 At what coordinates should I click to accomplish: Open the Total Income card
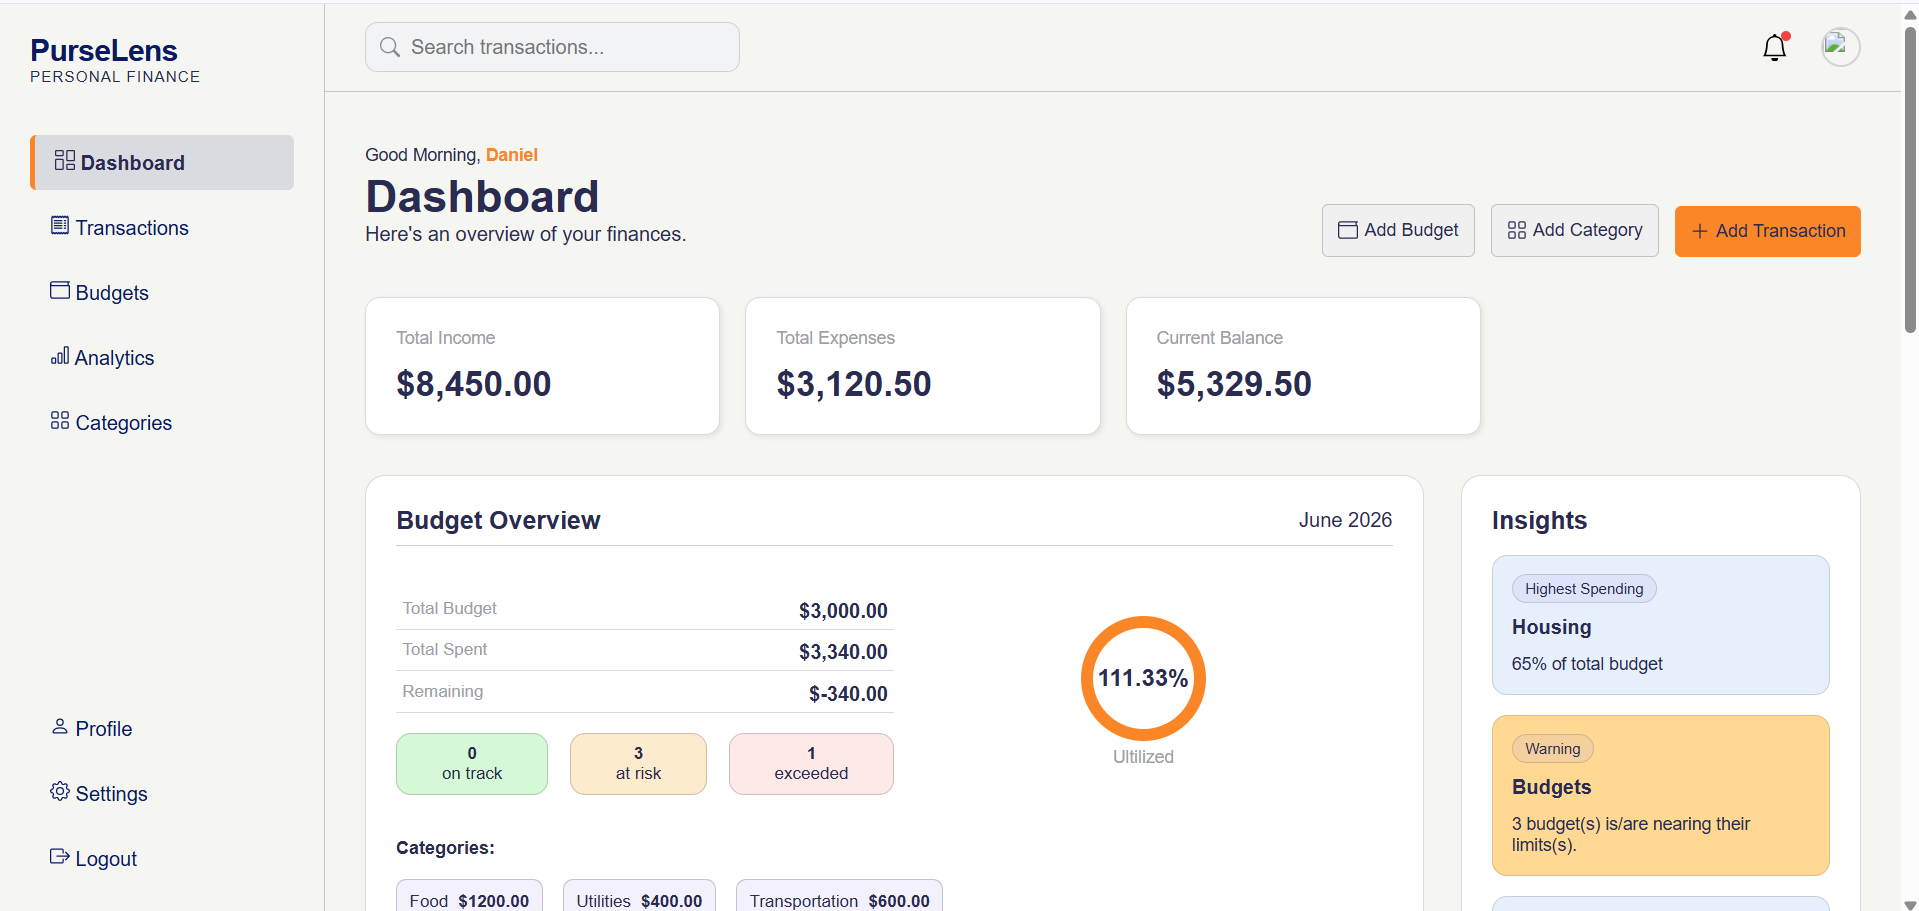pos(543,366)
